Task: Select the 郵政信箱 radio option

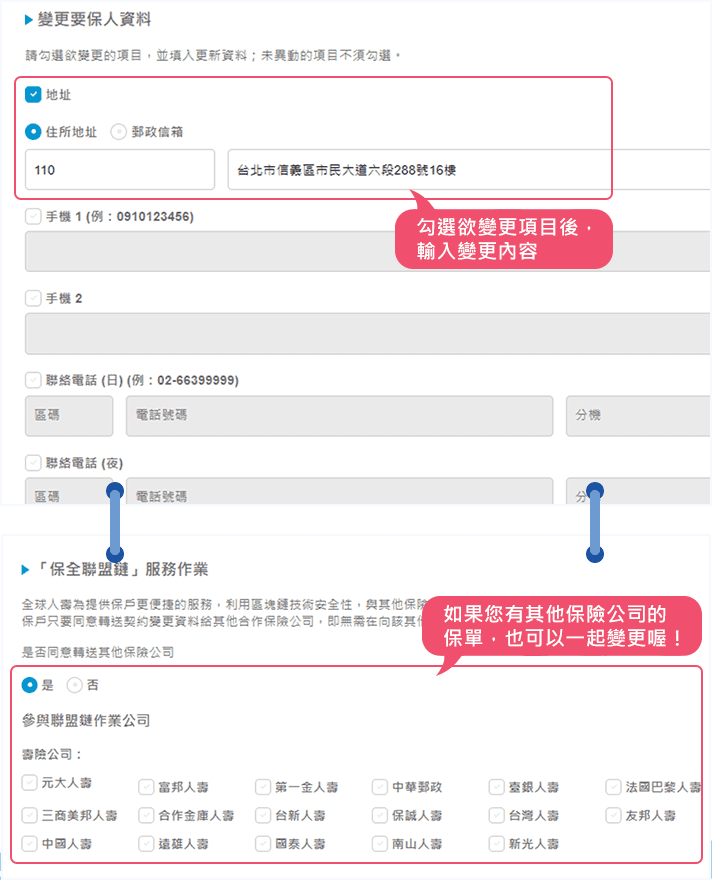Action: [118, 132]
